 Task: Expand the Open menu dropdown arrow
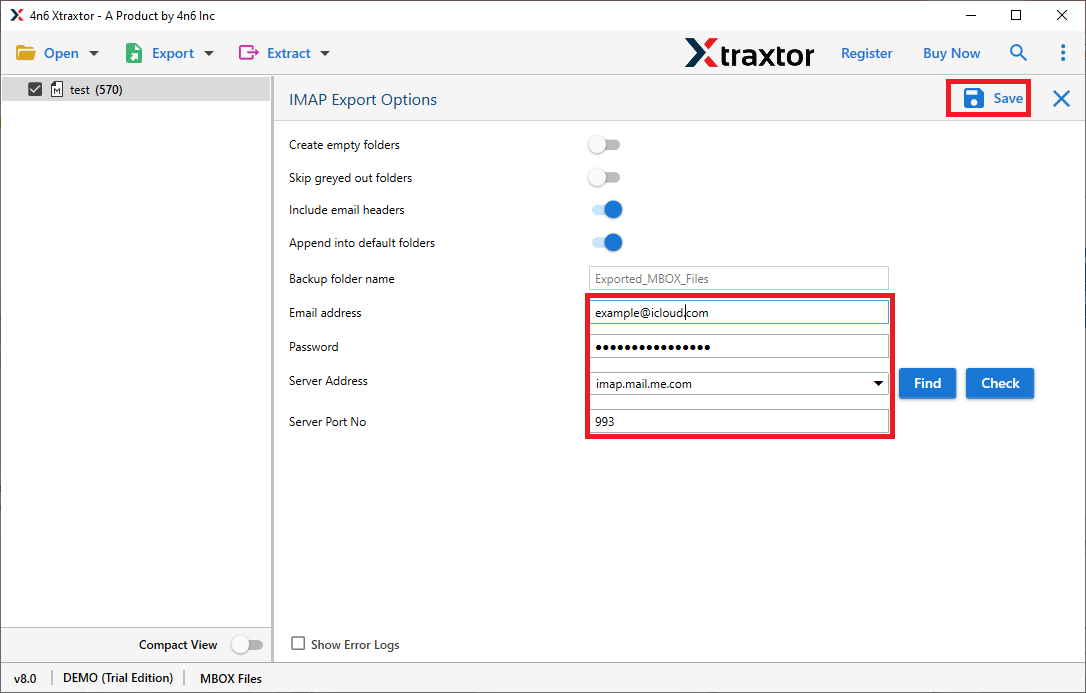click(x=94, y=54)
